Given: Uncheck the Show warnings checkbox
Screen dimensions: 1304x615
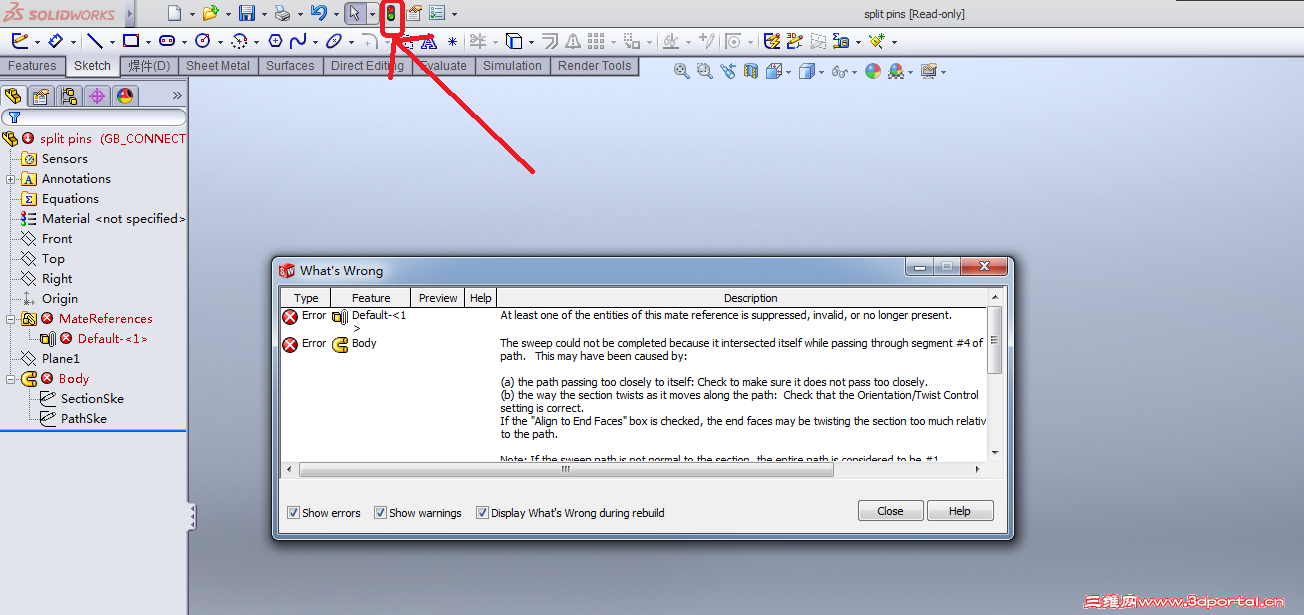Looking at the screenshot, I should [380, 513].
